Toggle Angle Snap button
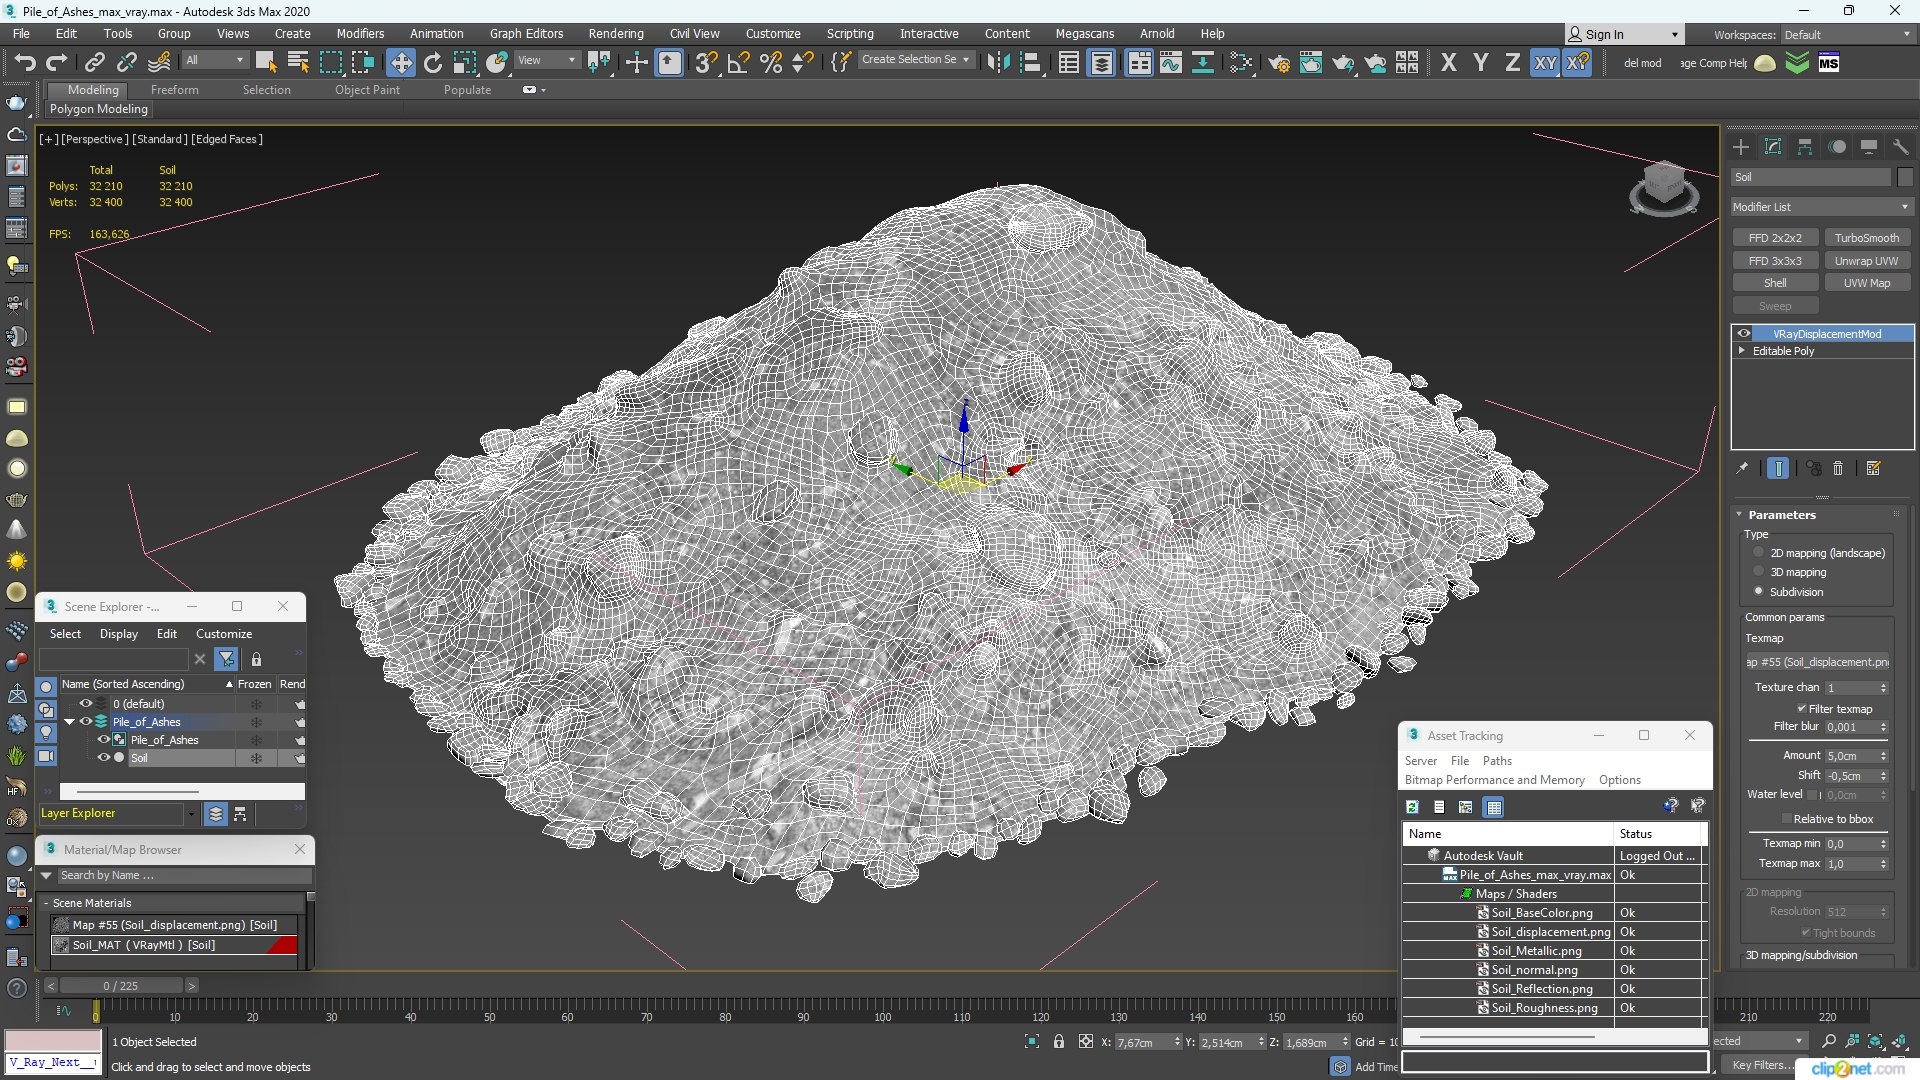The width and height of the screenshot is (1920, 1080). [738, 63]
